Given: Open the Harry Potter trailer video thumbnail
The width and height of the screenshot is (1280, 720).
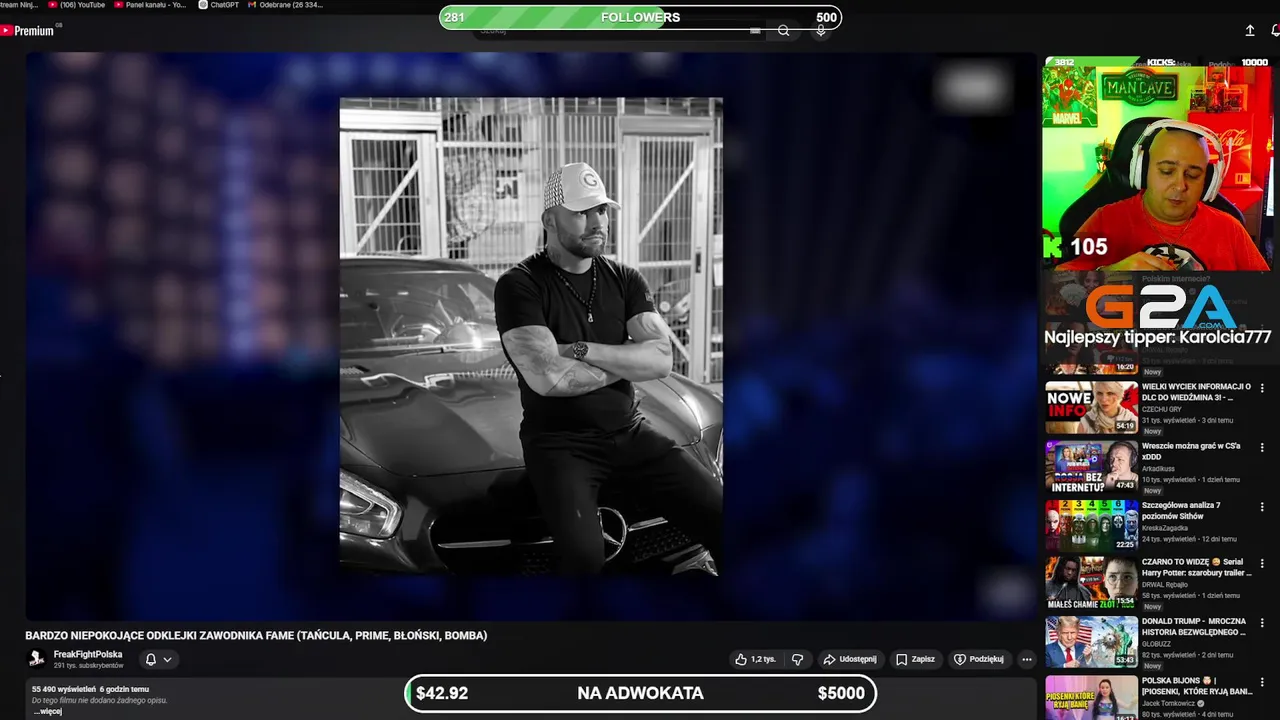Looking at the screenshot, I should (1091, 583).
